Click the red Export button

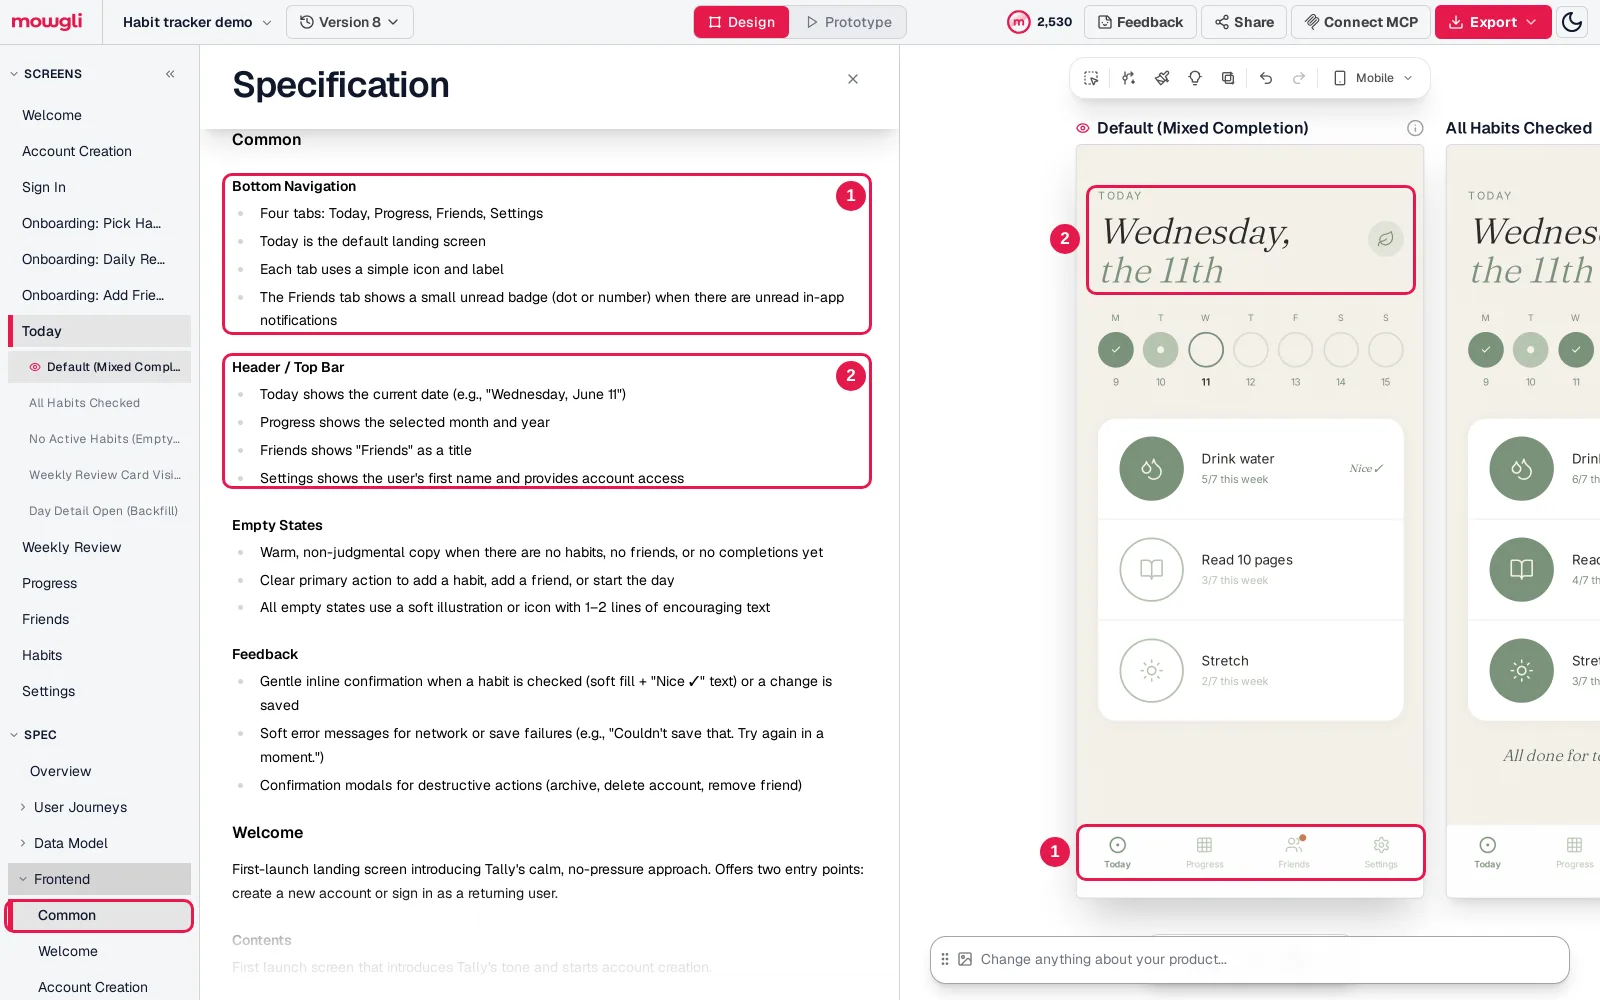pos(1493,22)
